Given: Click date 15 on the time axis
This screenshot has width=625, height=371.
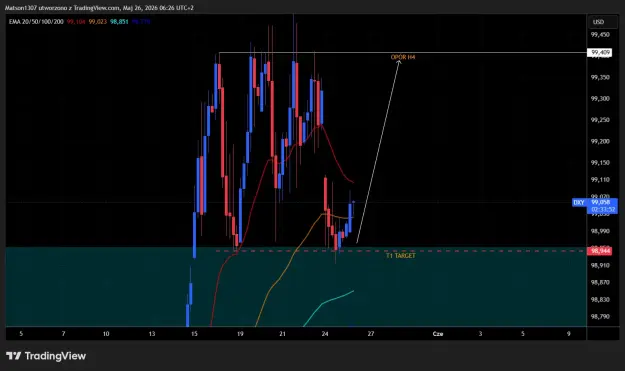Looking at the screenshot, I should 194,334.
